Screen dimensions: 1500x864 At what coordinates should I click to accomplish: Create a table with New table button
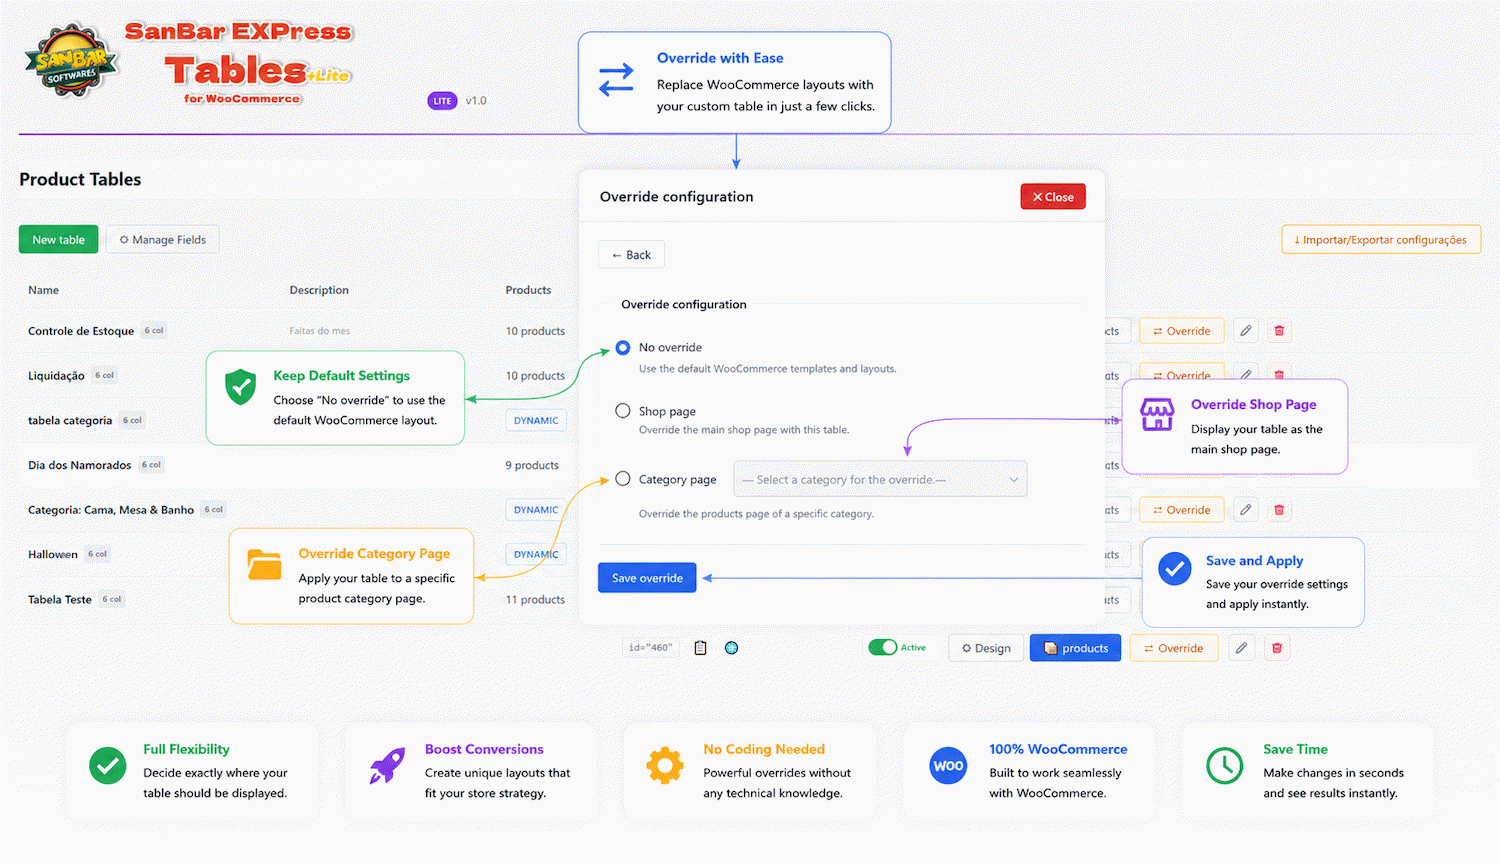tap(58, 240)
